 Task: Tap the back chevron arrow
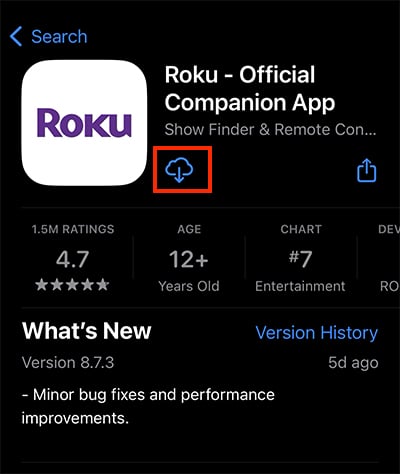point(16,36)
